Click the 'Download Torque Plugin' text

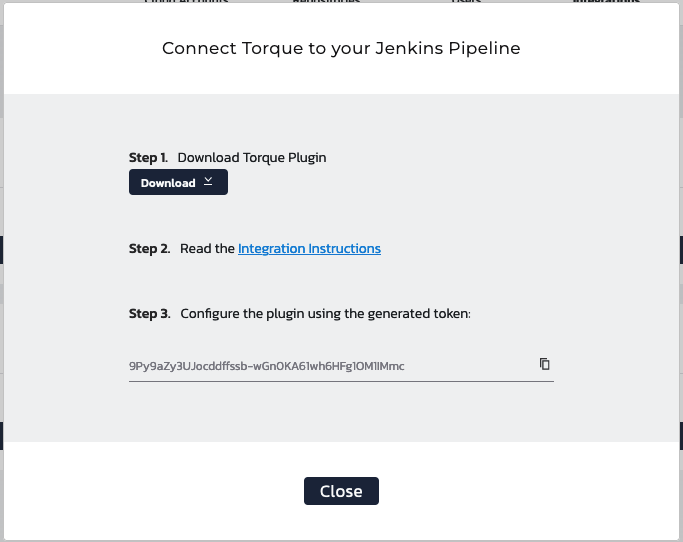pos(252,157)
